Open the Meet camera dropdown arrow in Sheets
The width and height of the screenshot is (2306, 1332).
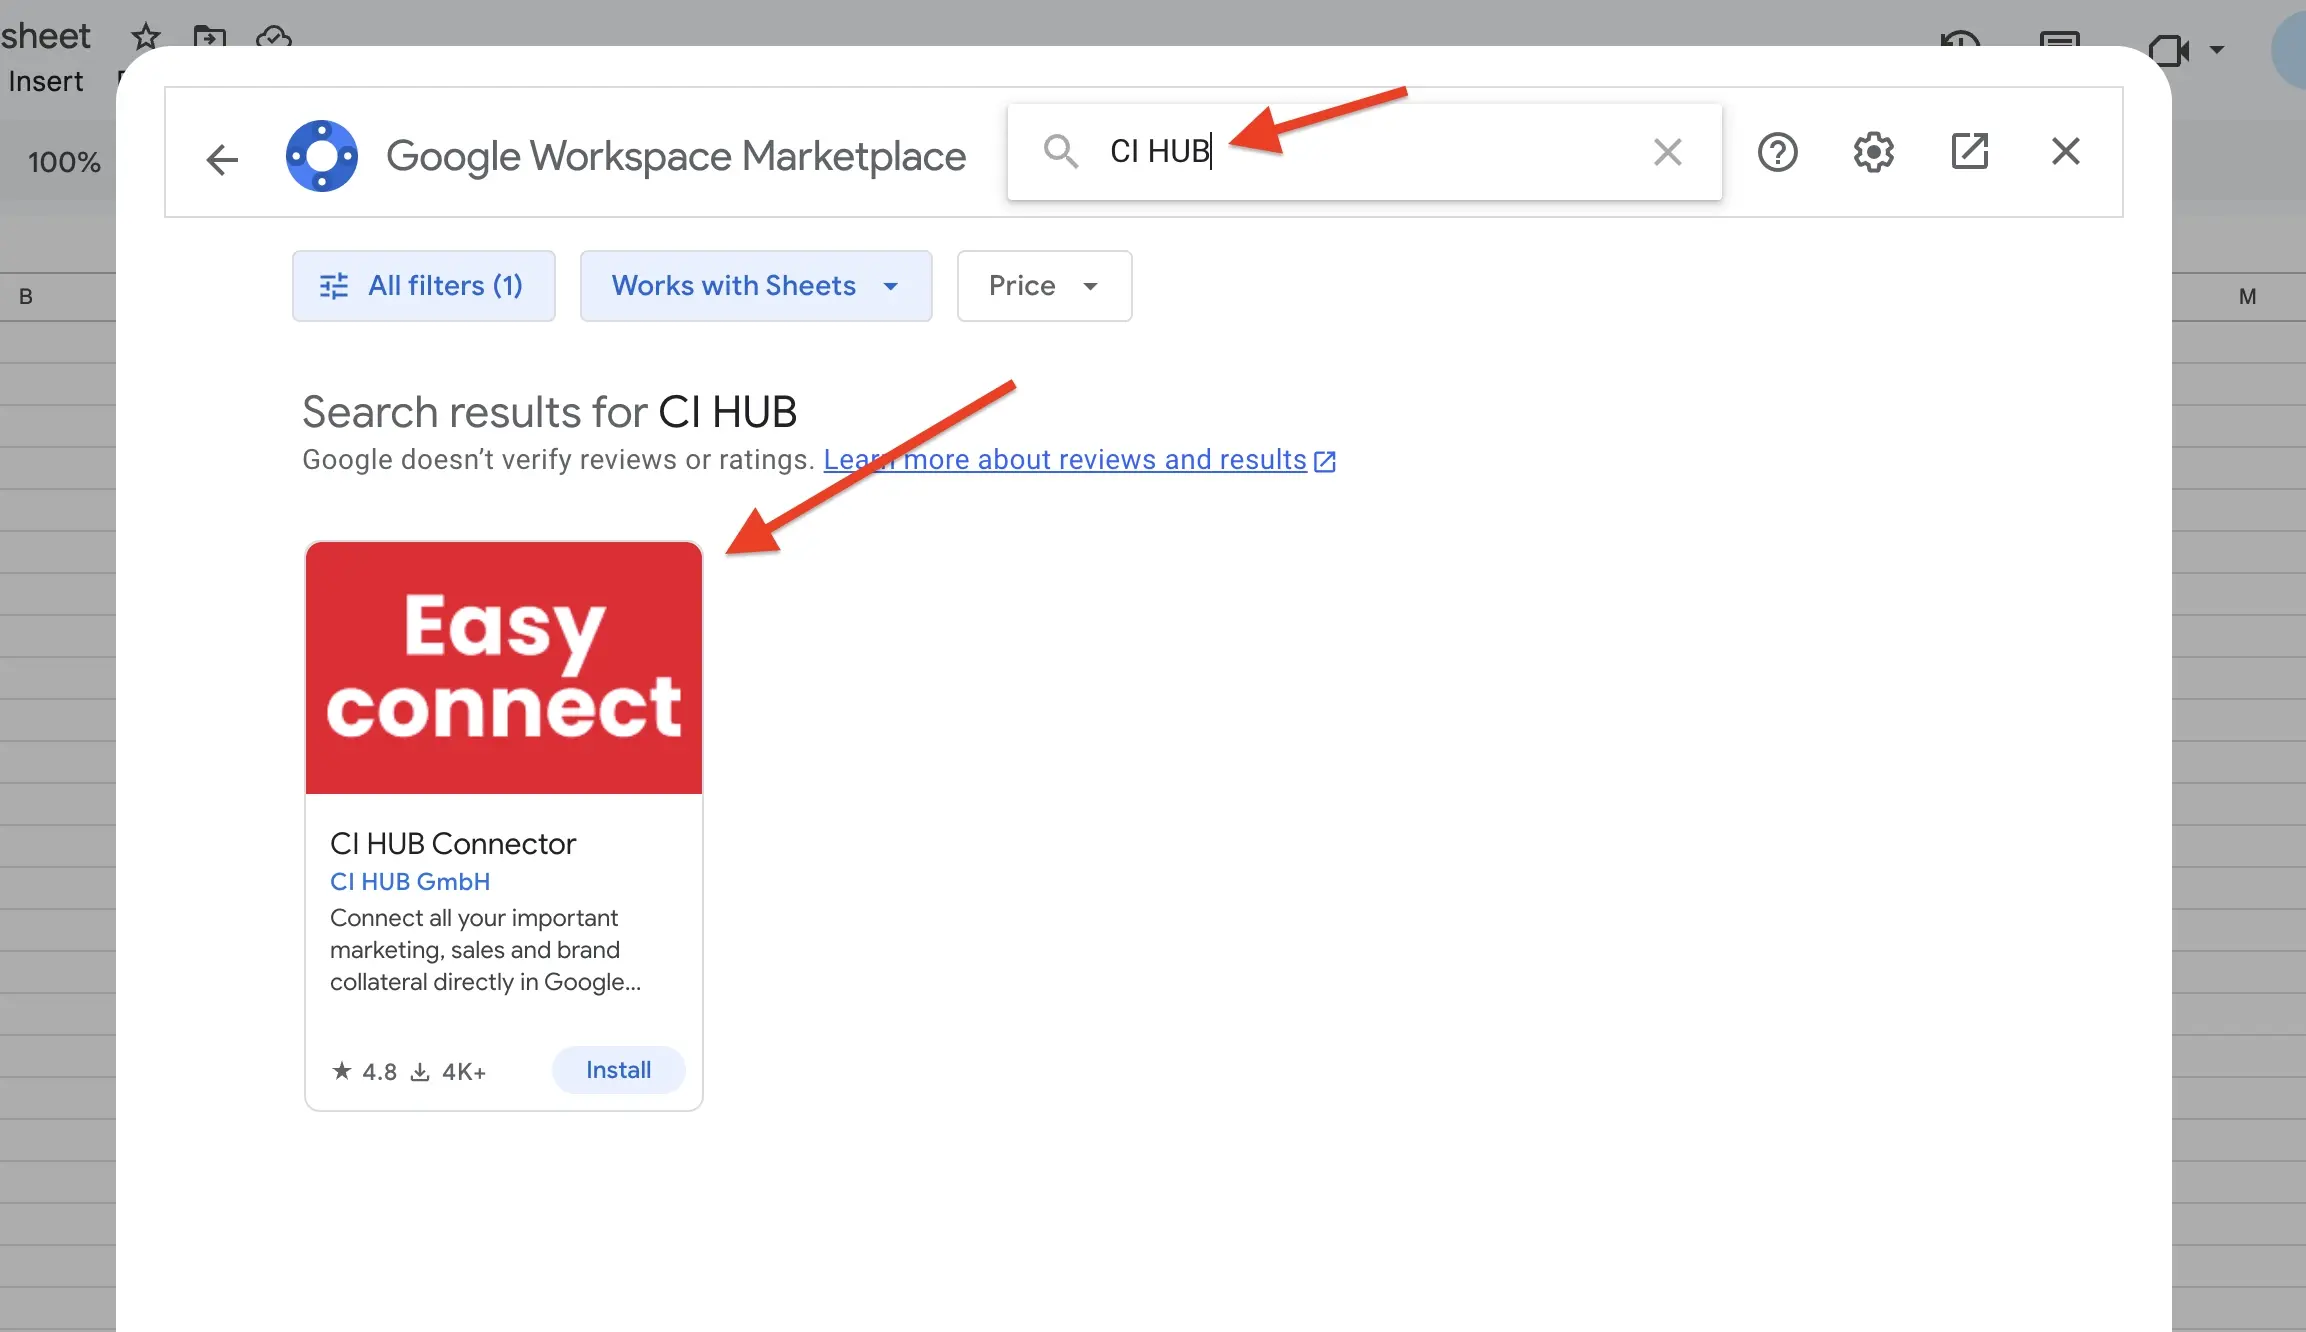click(x=2217, y=49)
